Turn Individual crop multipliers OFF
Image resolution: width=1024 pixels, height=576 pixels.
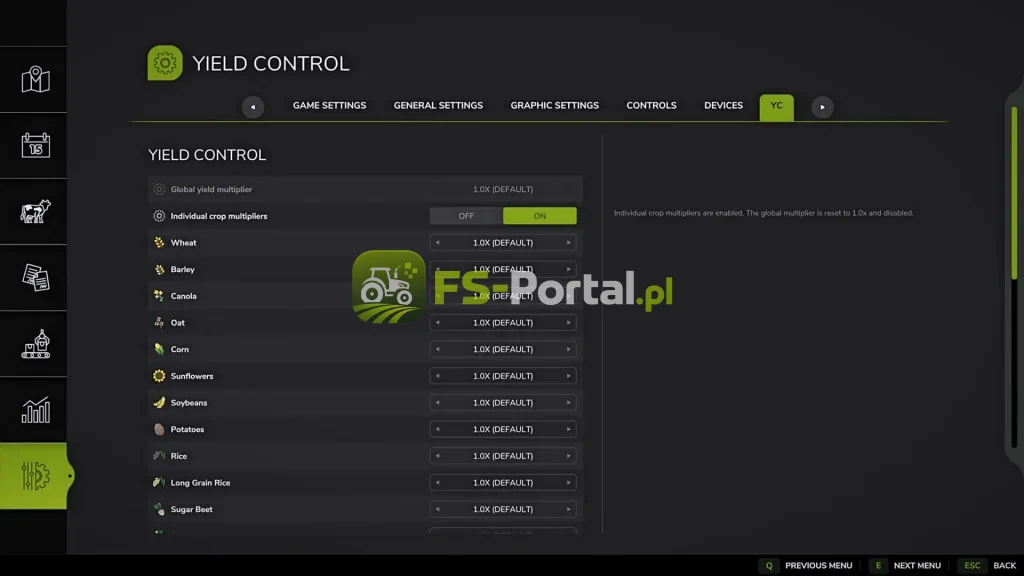pos(466,216)
